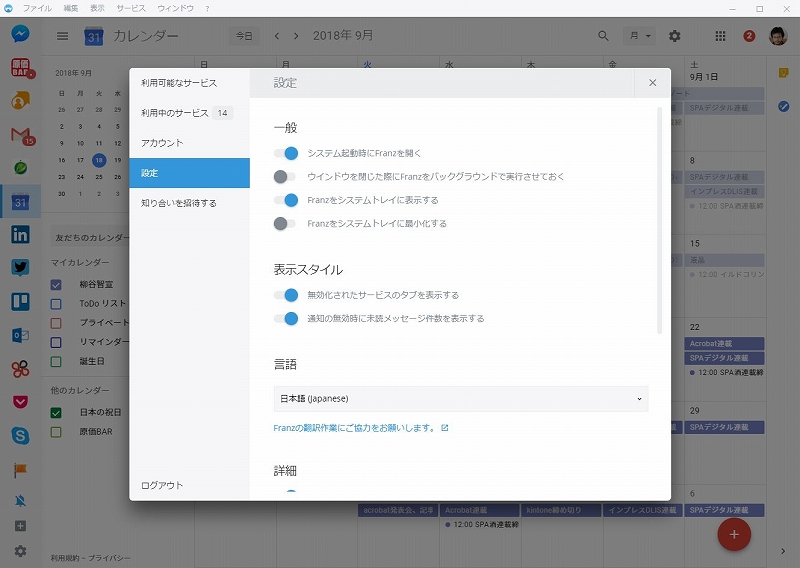Enable run Franz in background on window close

pyautogui.click(x=285, y=177)
